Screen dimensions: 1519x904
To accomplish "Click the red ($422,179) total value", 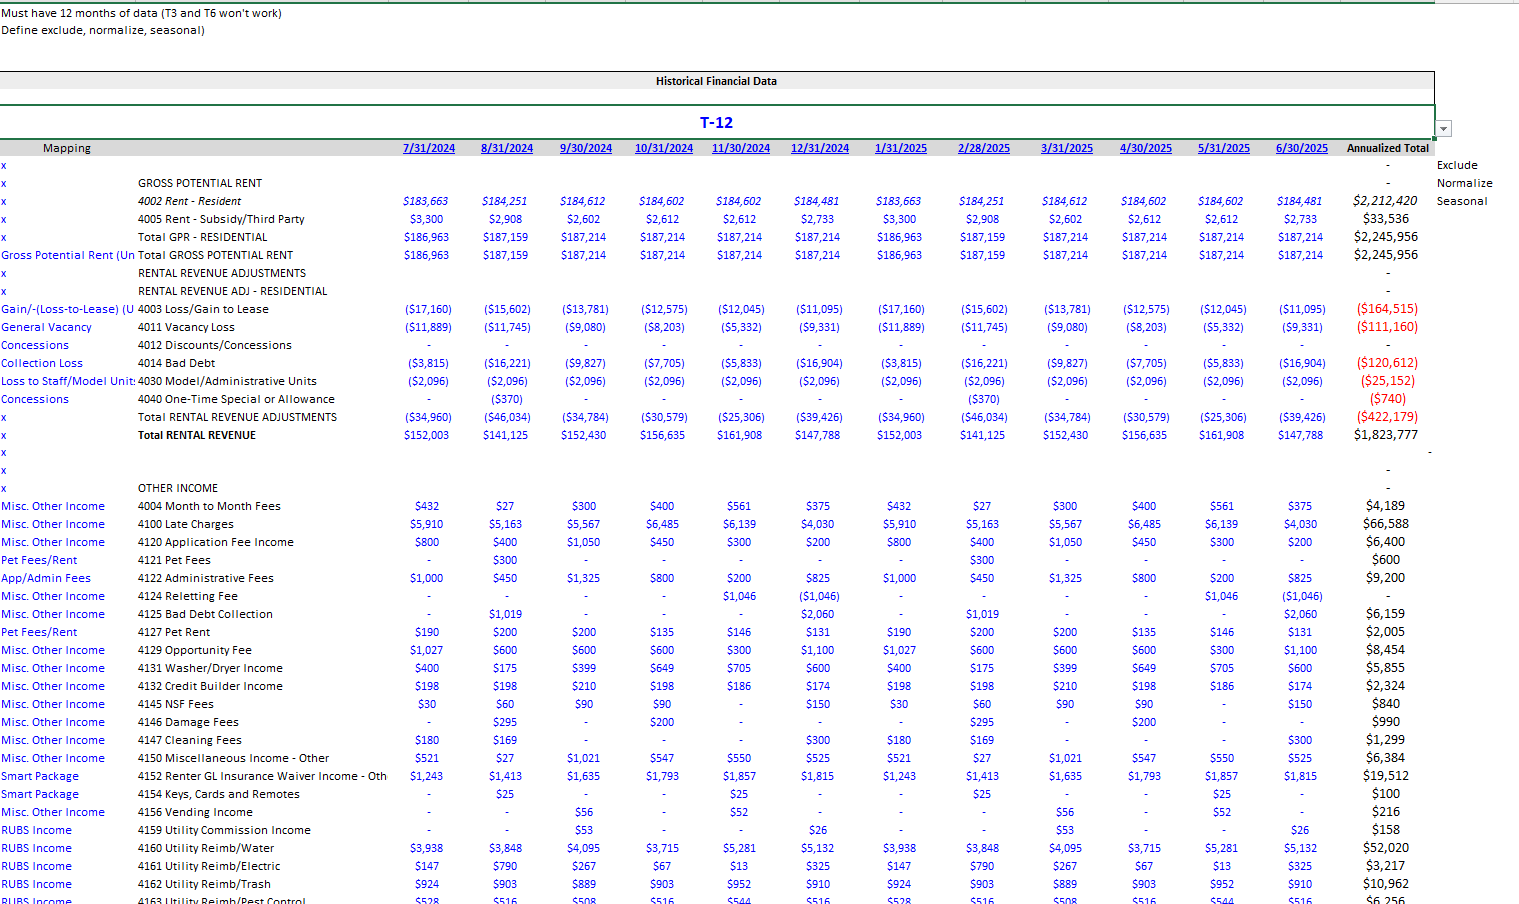I will coord(1387,417).
